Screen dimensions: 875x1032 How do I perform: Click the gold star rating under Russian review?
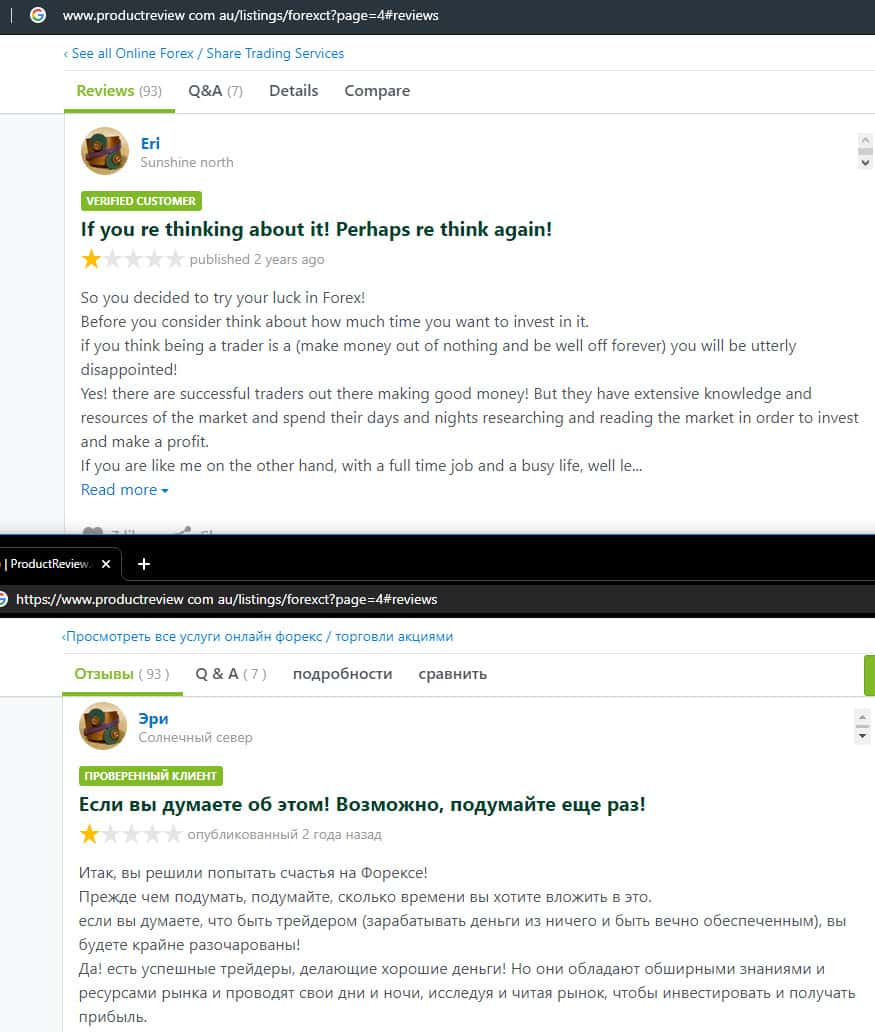click(90, 835)
